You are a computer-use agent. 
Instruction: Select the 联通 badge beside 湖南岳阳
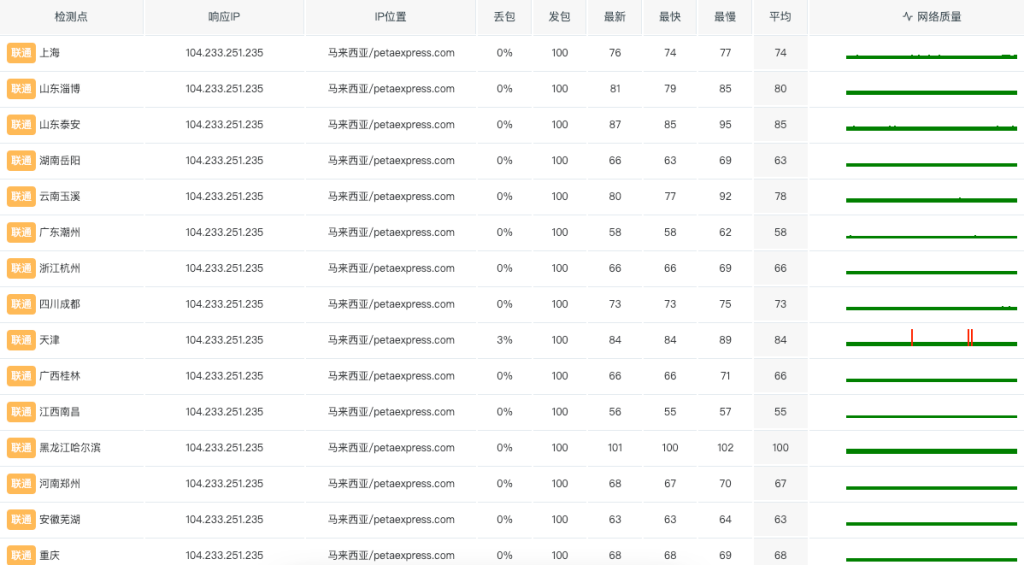(x=21, y=161)
